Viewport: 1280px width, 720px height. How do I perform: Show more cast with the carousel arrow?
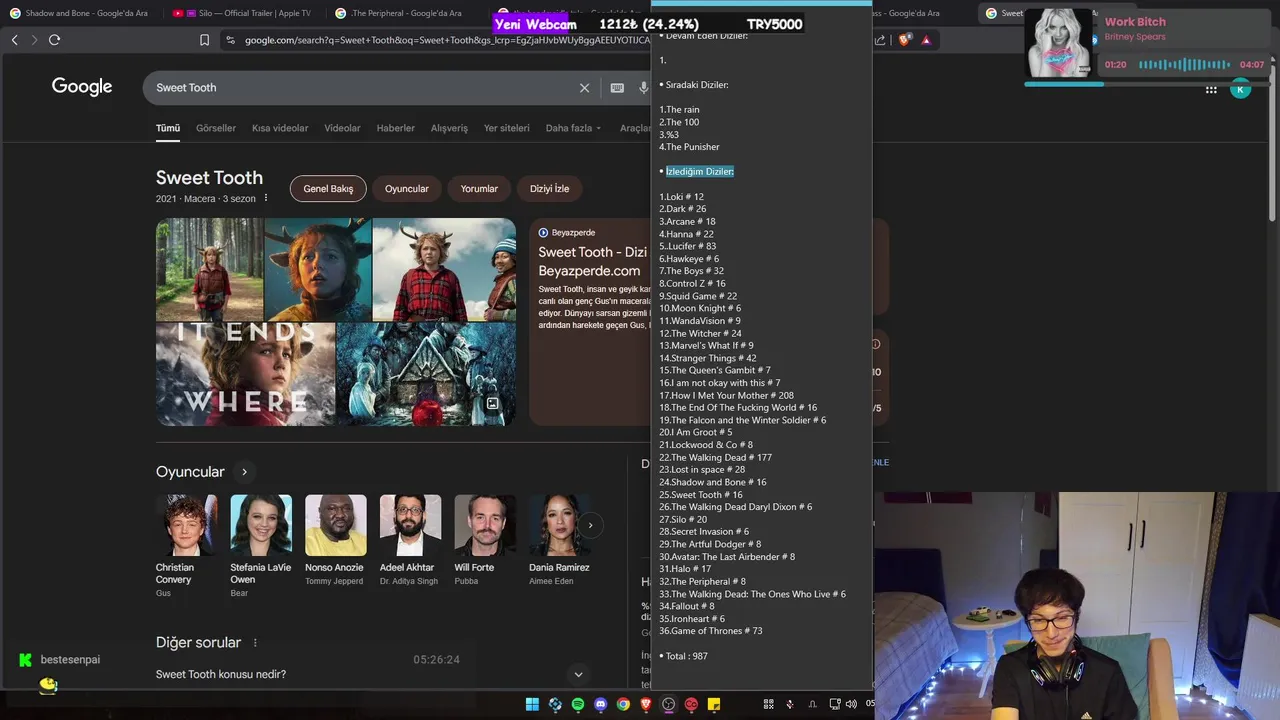pos(590,525)
